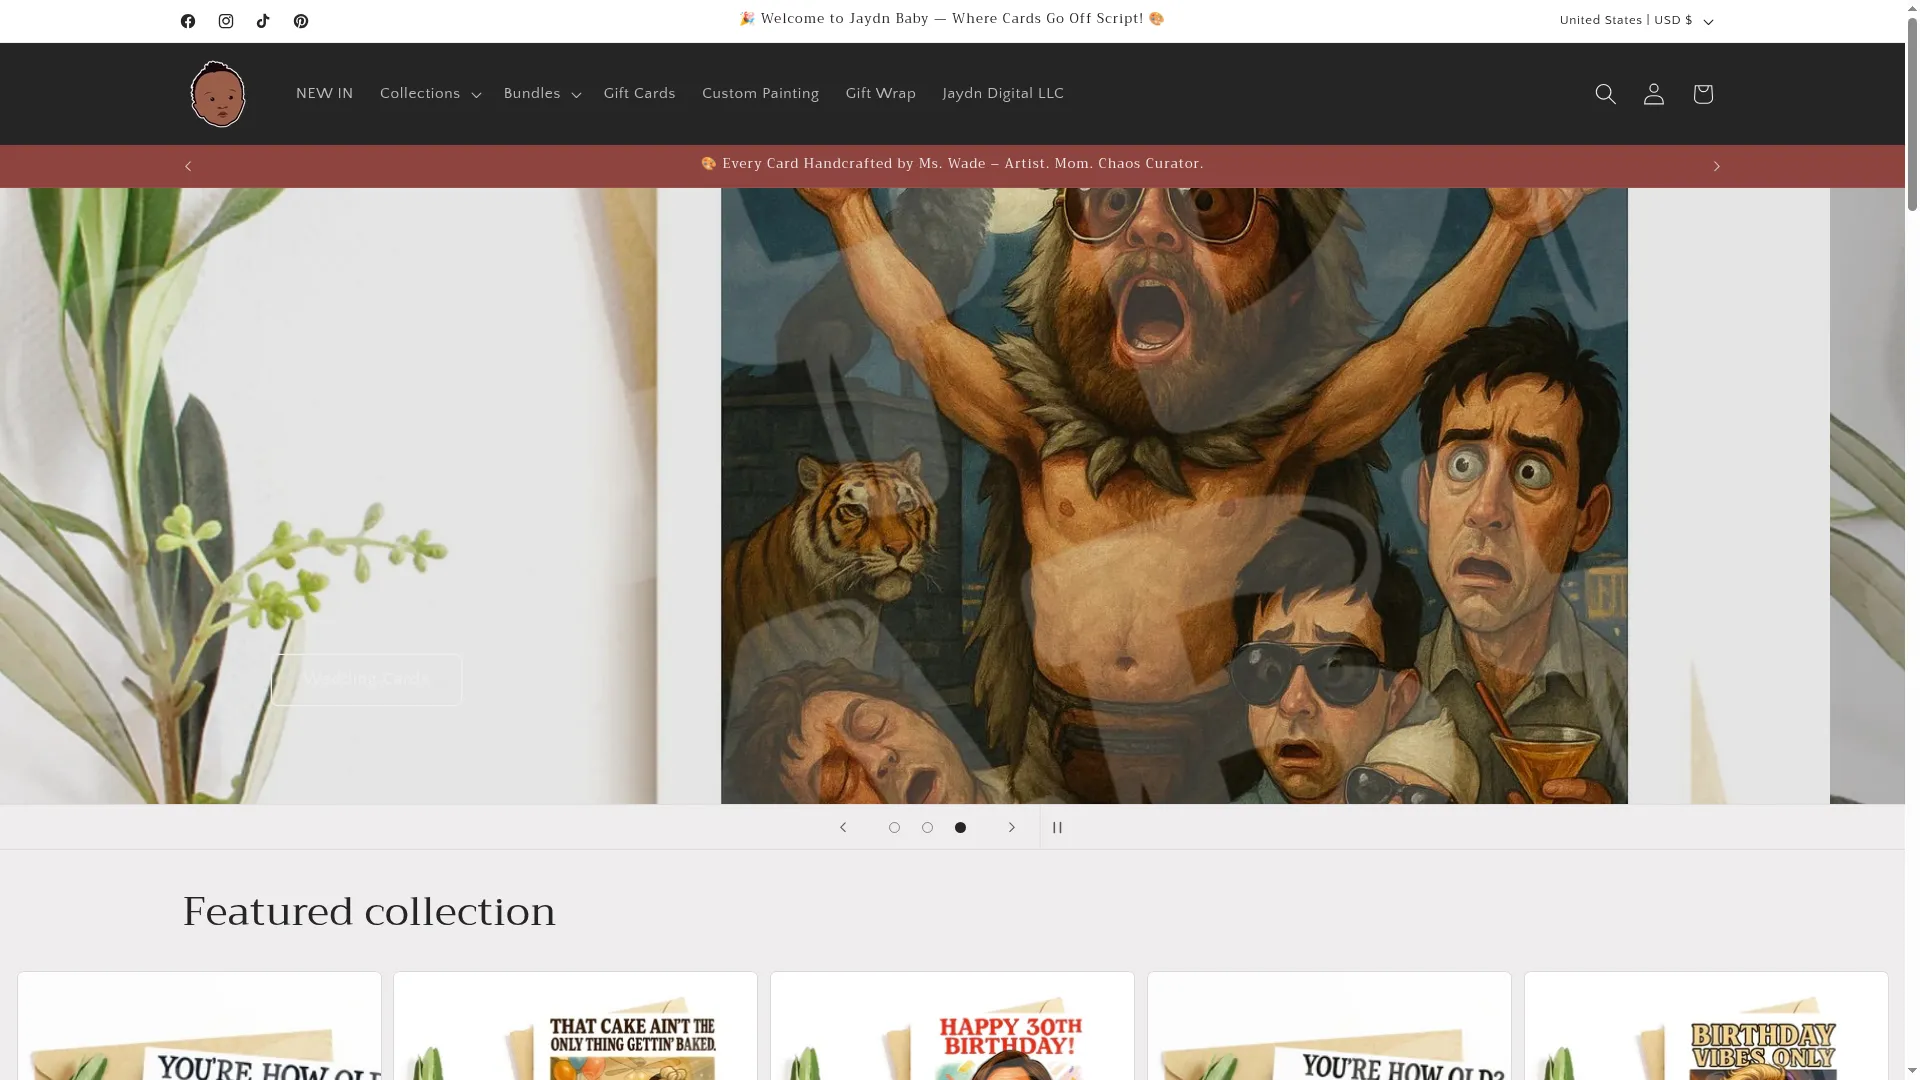Click the Featured collection heading
This screenshot has width=1920, height=1080.
(x=369, y=912)
